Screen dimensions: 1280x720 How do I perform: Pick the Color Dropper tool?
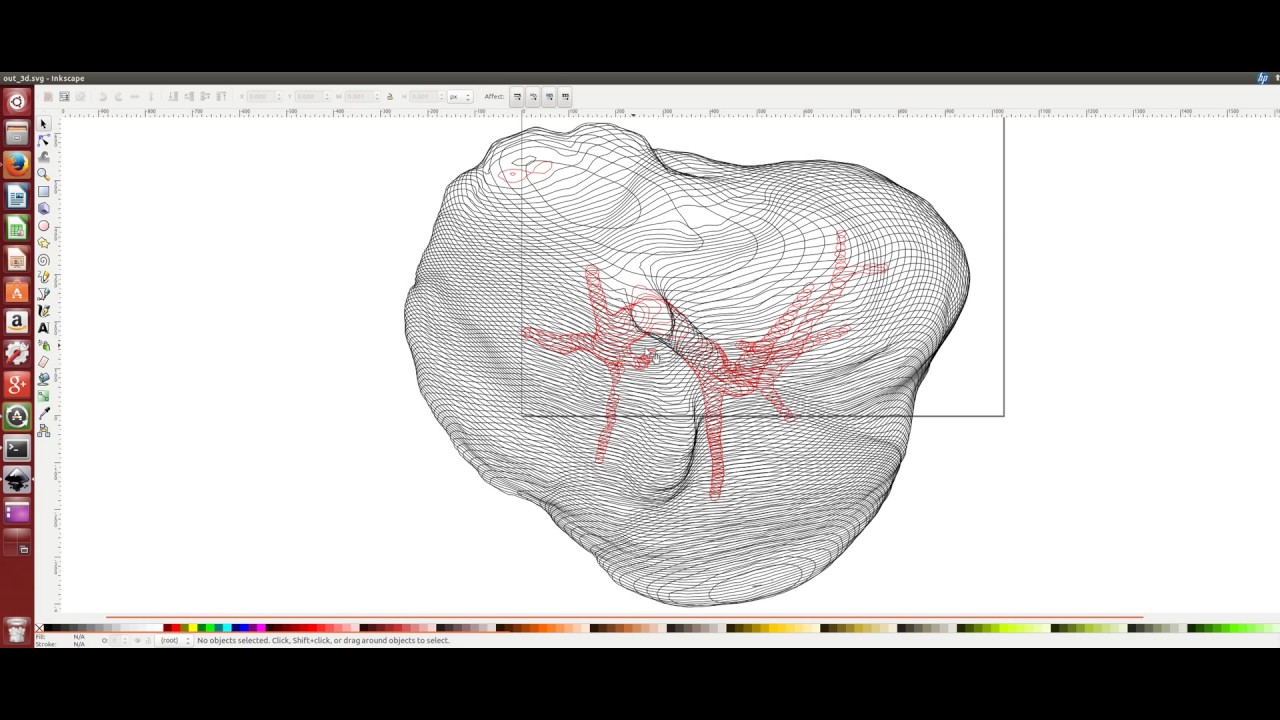pos(43,413)
